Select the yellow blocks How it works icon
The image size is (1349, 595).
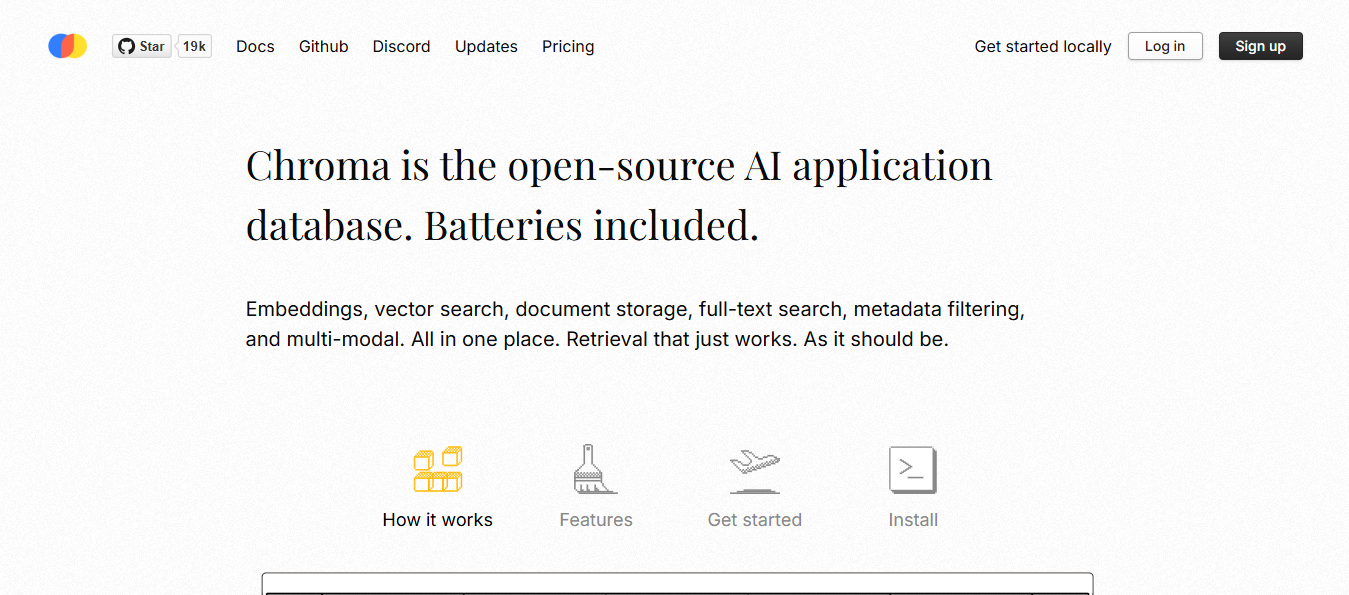pos(438,469)
